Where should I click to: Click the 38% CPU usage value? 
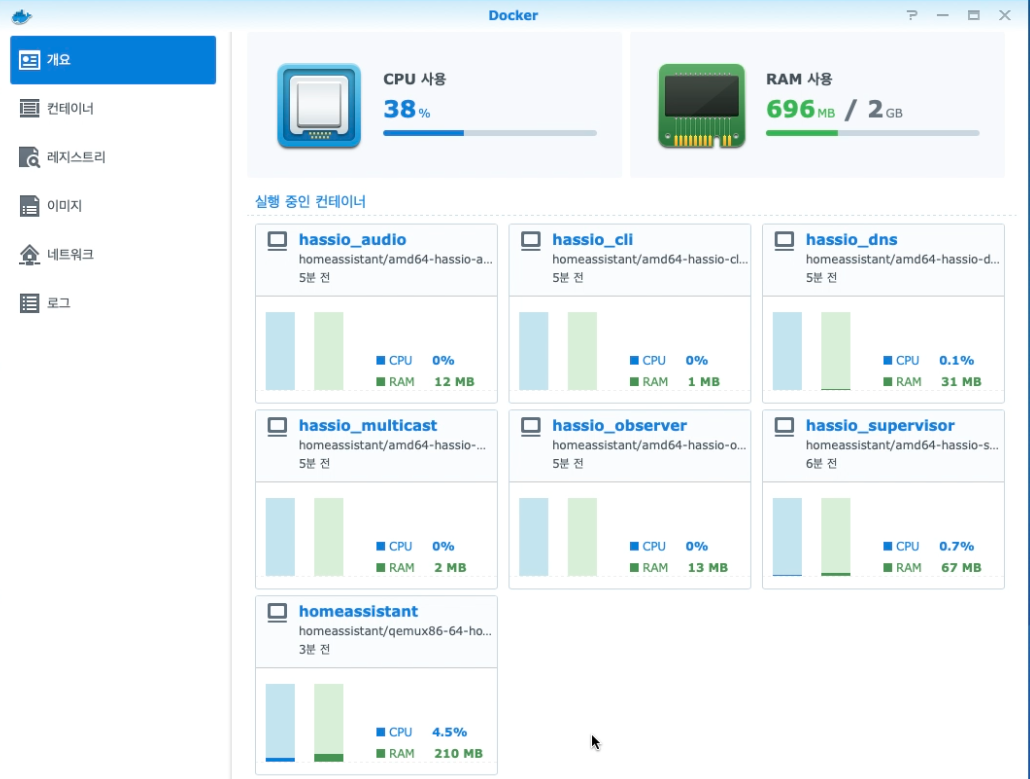coord(407,109)
